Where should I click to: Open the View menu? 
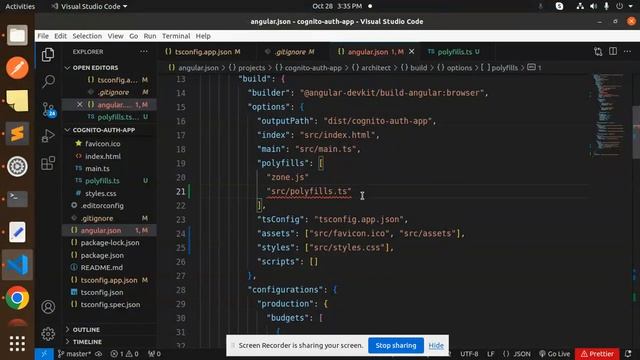point(116,36)
